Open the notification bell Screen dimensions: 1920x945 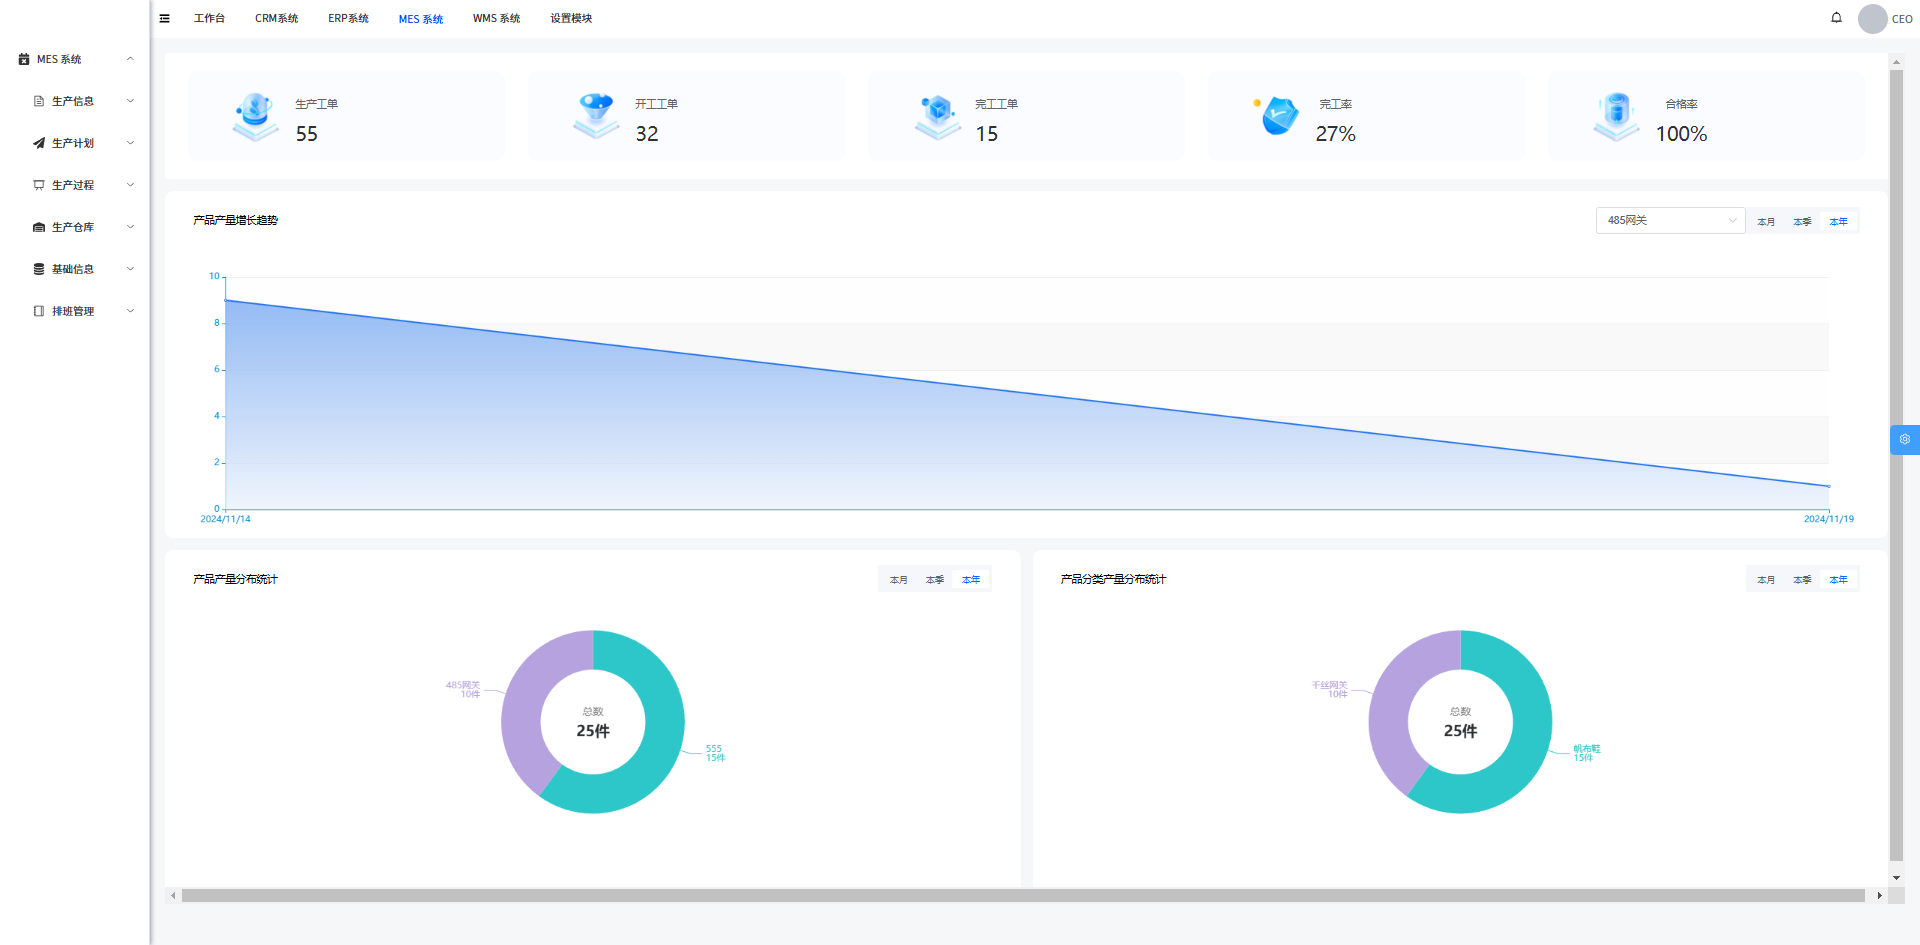click(1836, 18)
